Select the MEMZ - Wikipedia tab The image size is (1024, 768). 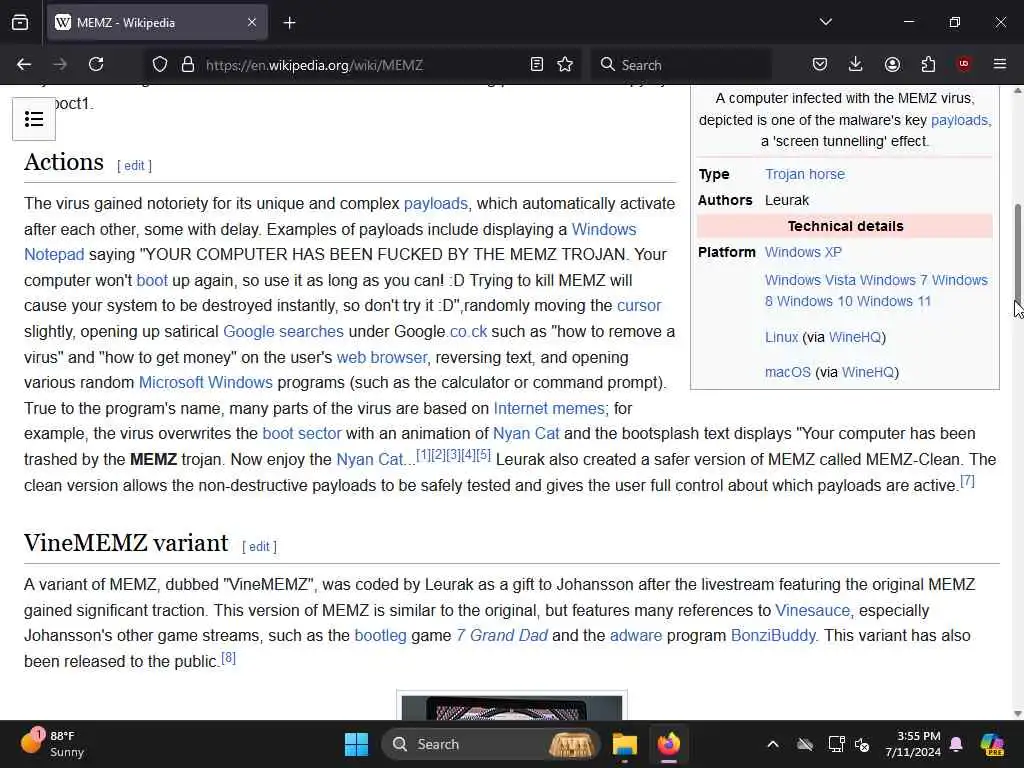point(157,23)
